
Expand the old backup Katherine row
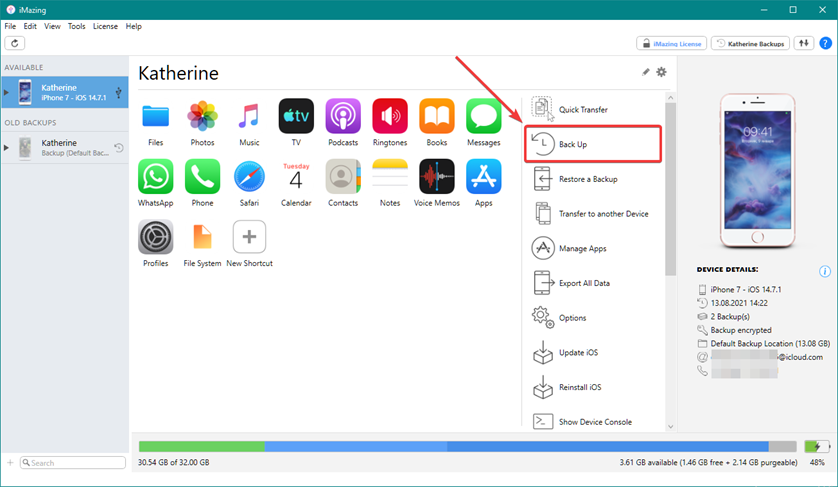tap(6, 147)
